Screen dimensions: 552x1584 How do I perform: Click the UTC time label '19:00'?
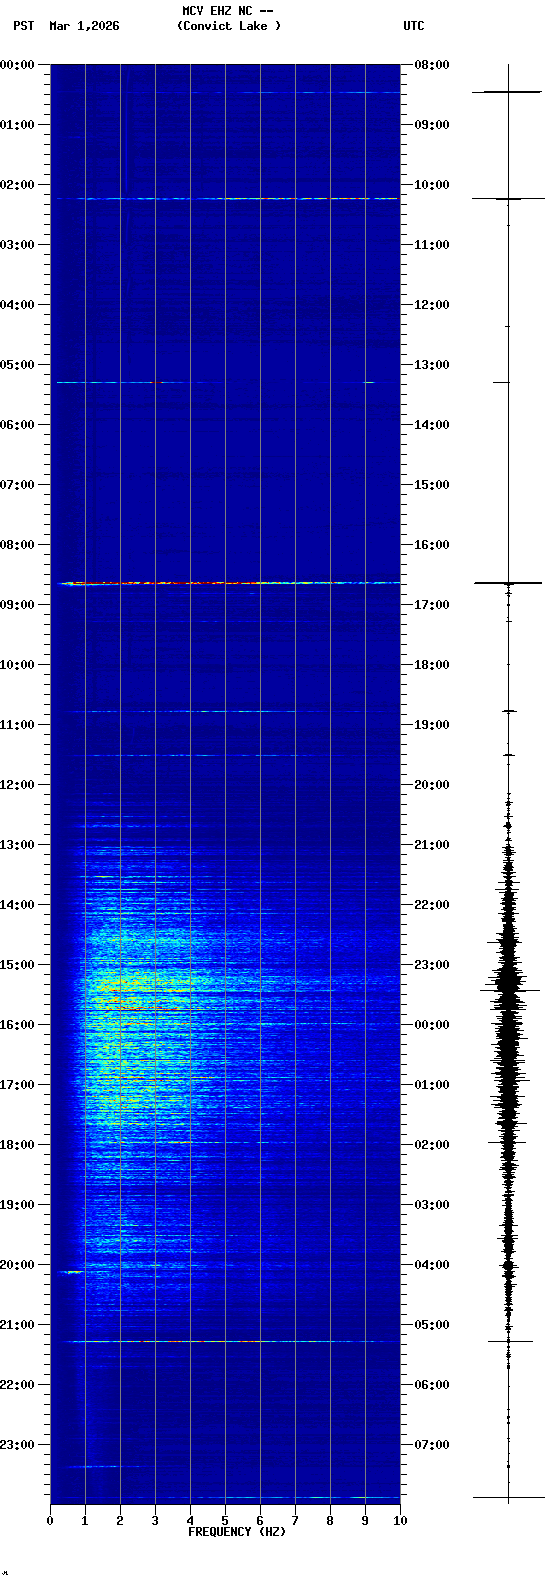[x=432, y=725]
